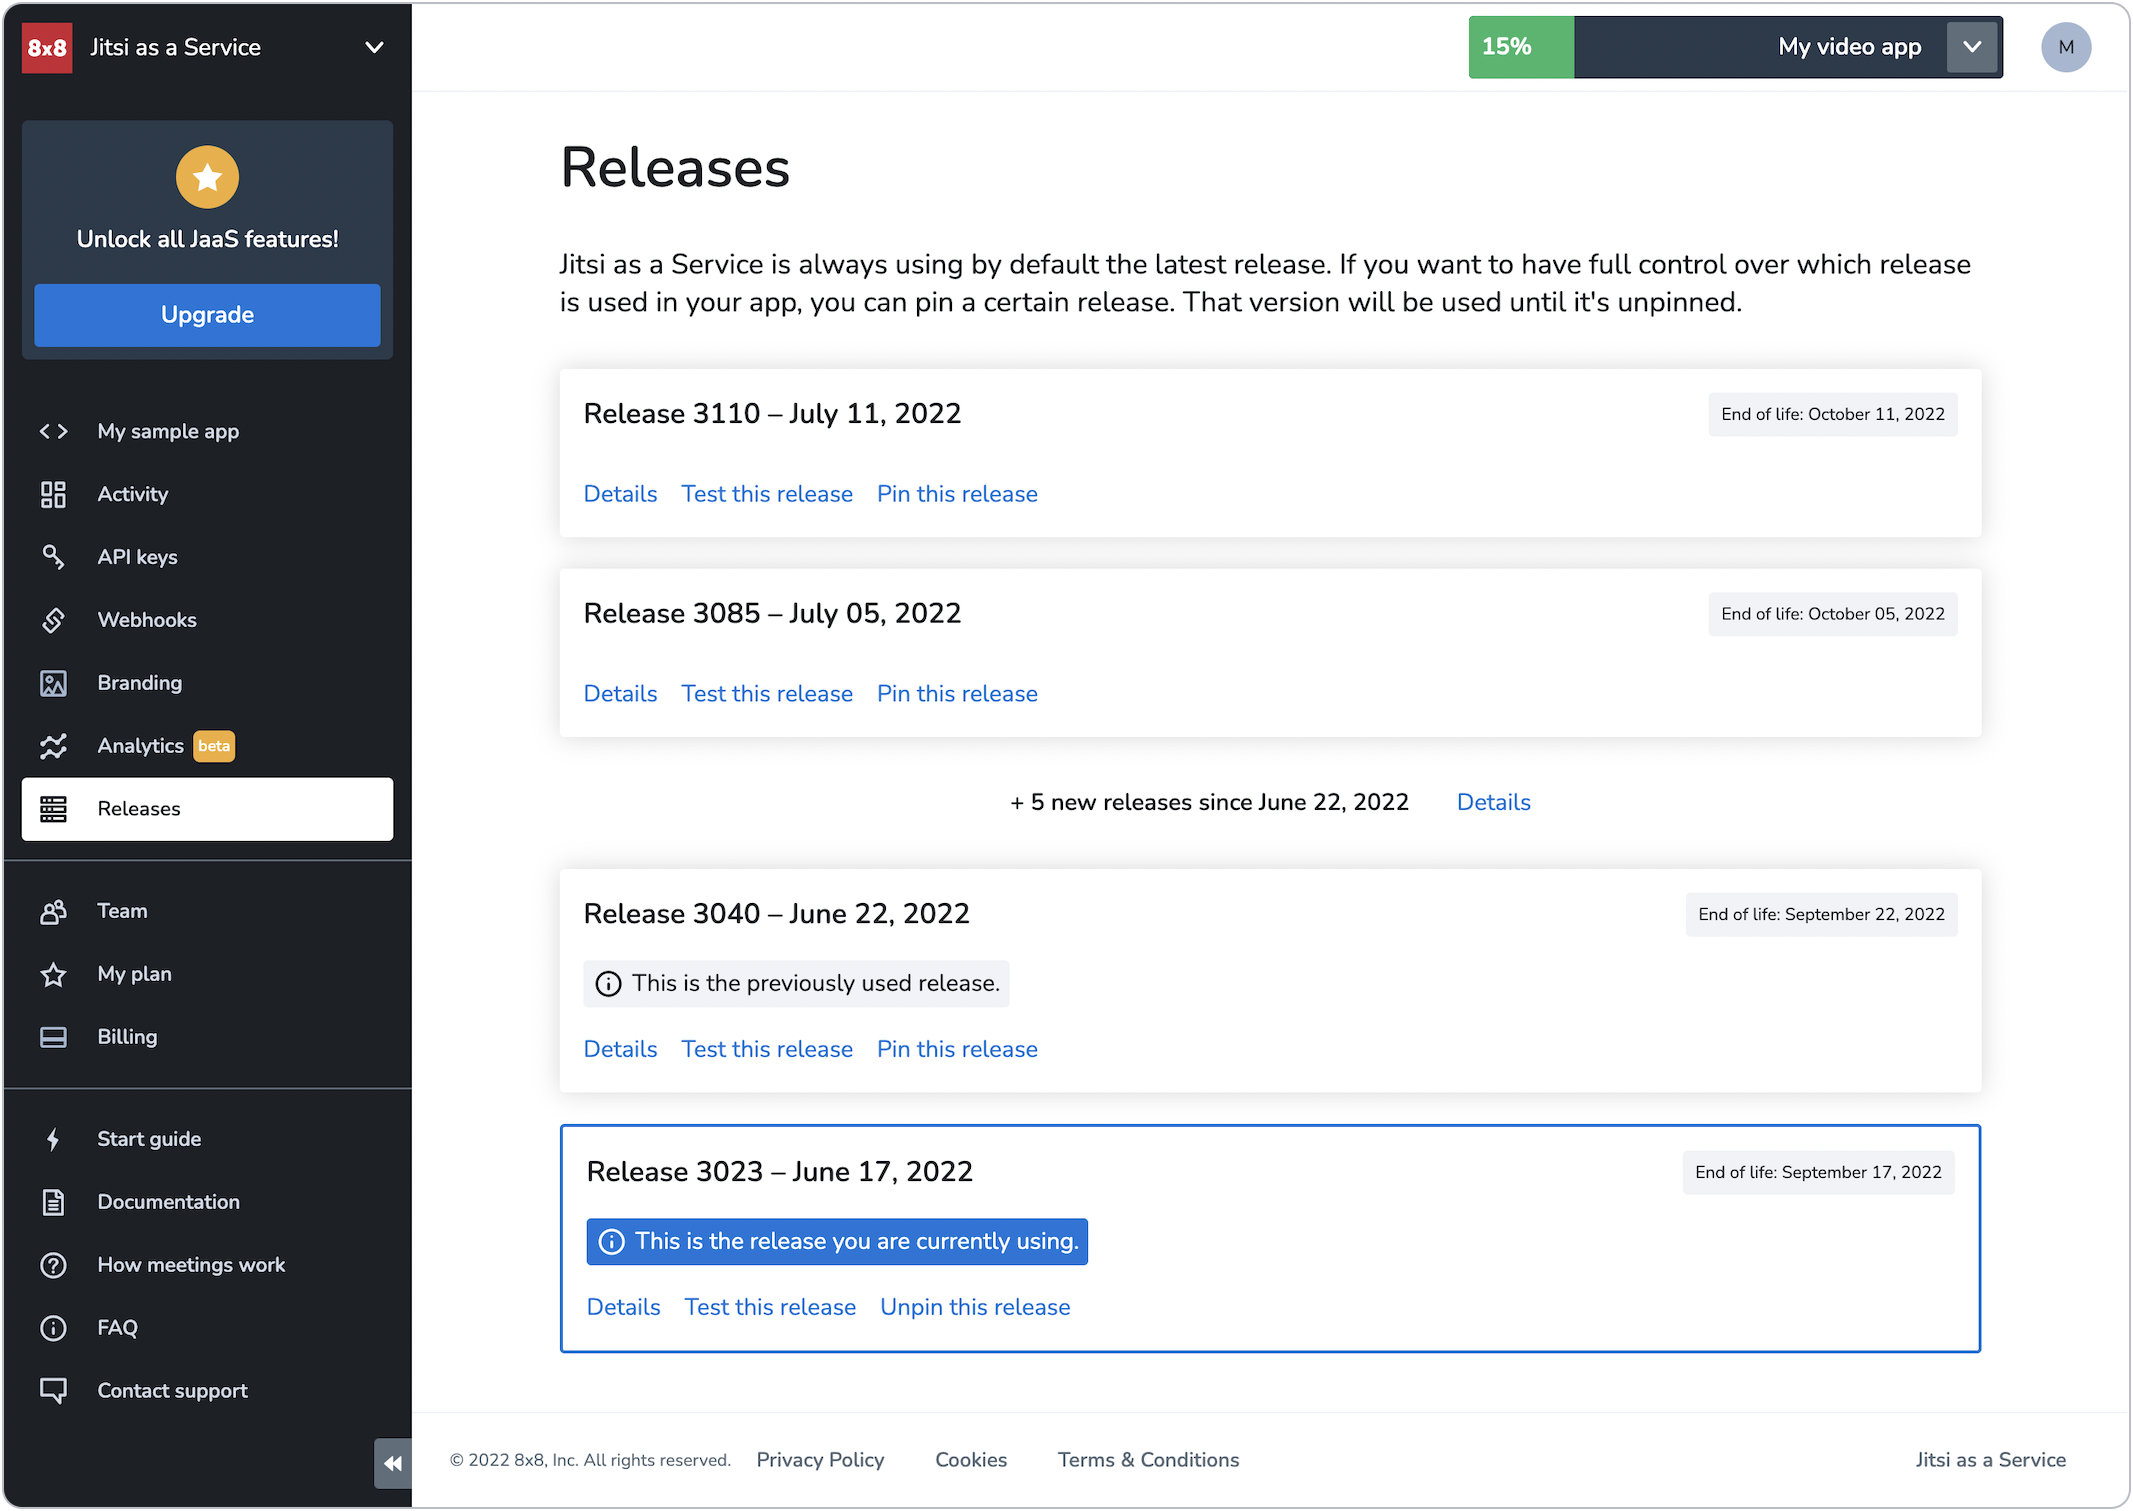Open Cookies footer link

(x=971, y=1460)
